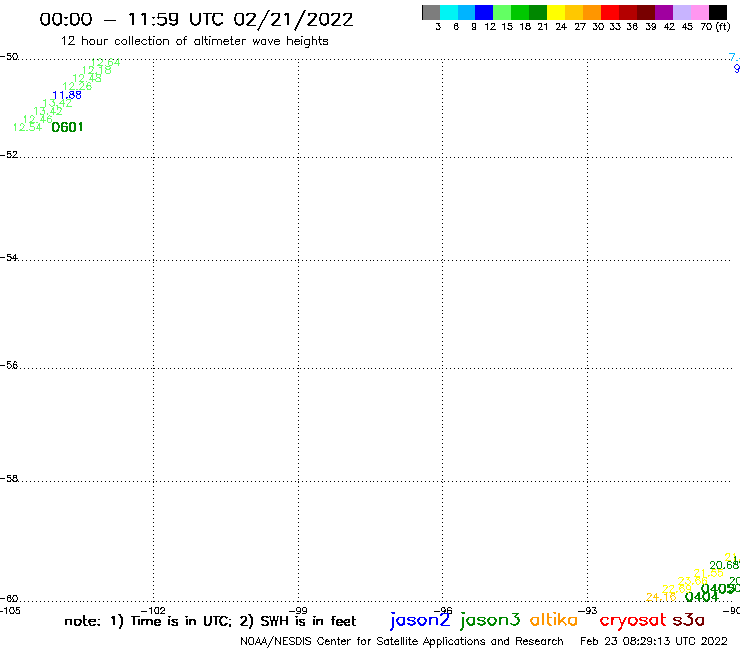
Task: Click the -99 longitude axis label
Action: (298, 611)
